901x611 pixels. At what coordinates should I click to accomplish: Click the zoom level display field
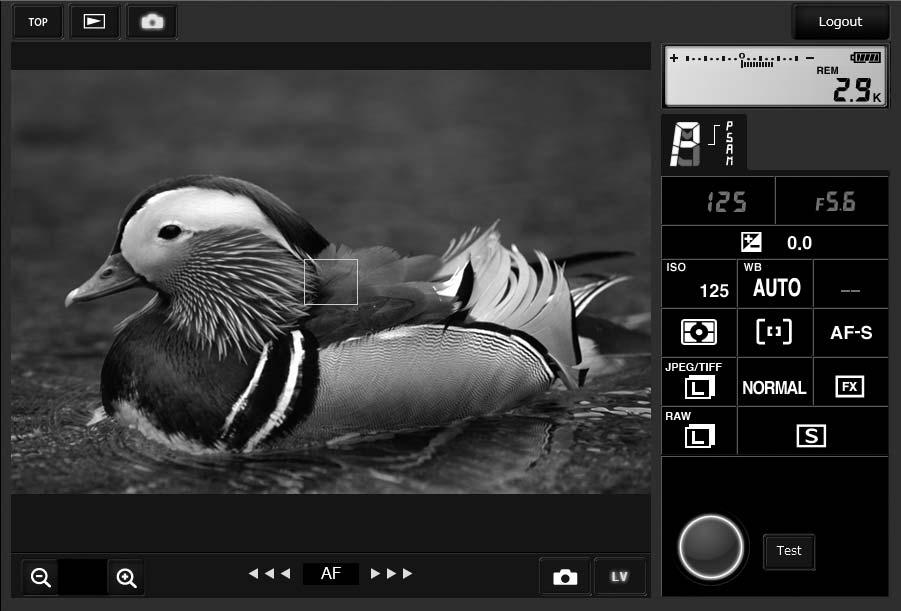click(x=83, y=577)
